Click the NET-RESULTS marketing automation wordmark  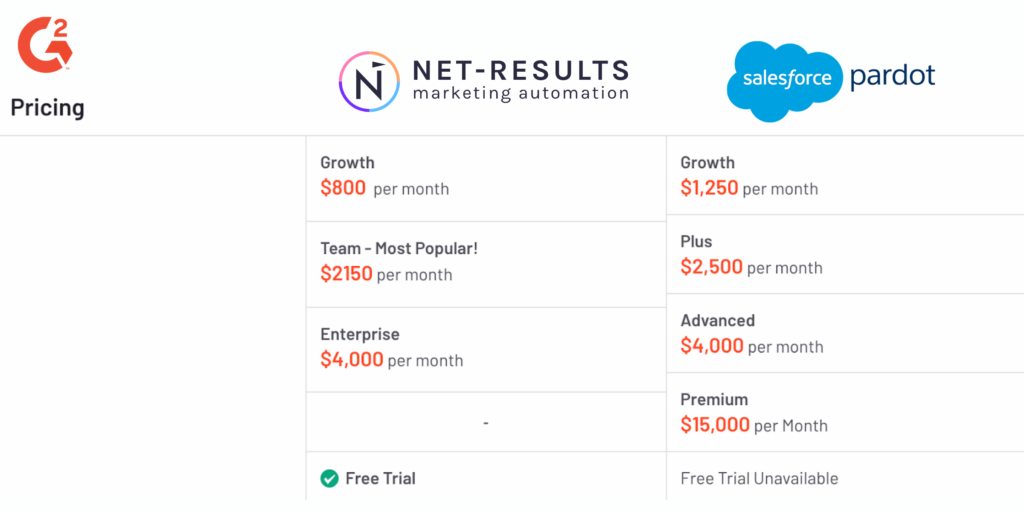click(520, 80)
